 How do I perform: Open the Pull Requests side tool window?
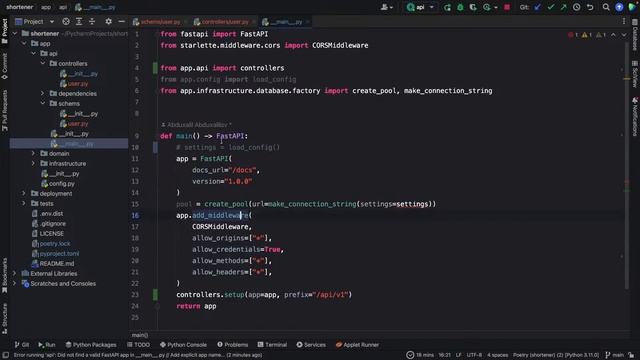tap(4, 110)
